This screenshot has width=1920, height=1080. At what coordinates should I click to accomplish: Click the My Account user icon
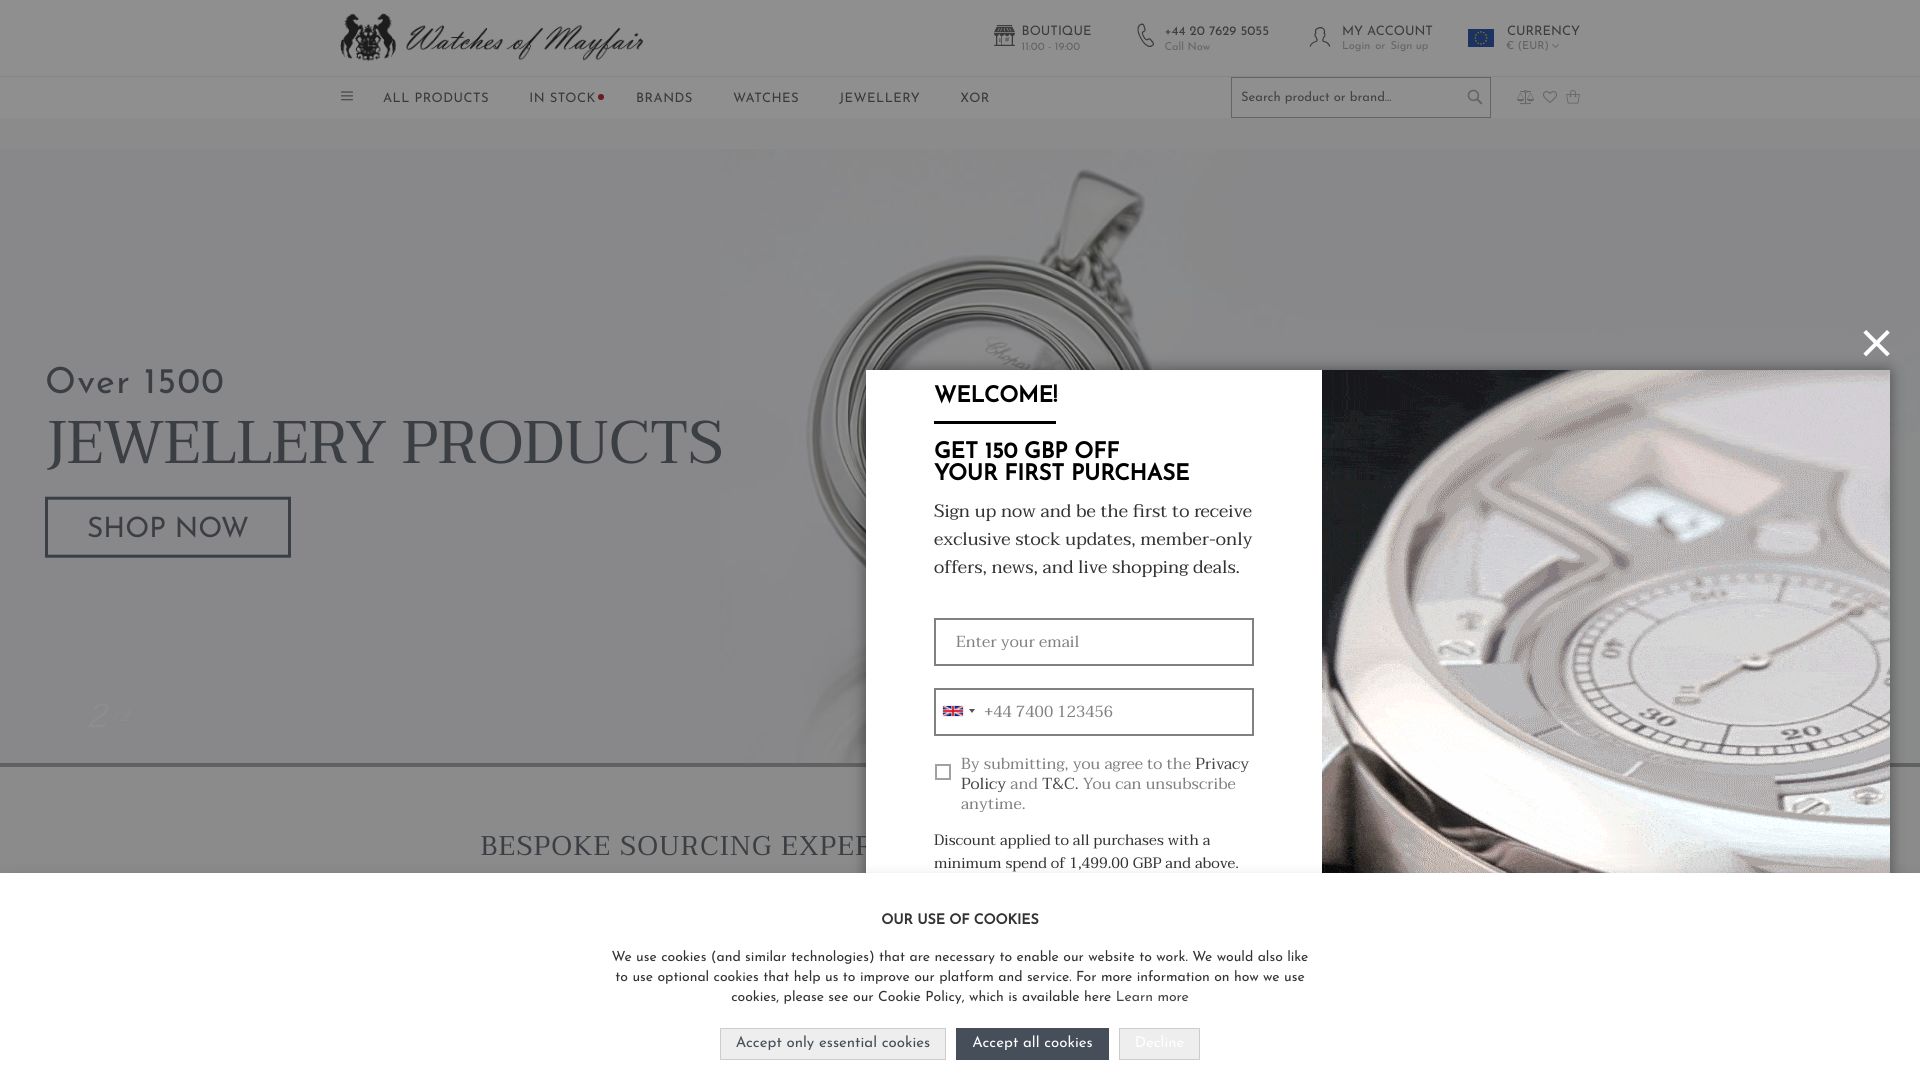click(1320, 37)
